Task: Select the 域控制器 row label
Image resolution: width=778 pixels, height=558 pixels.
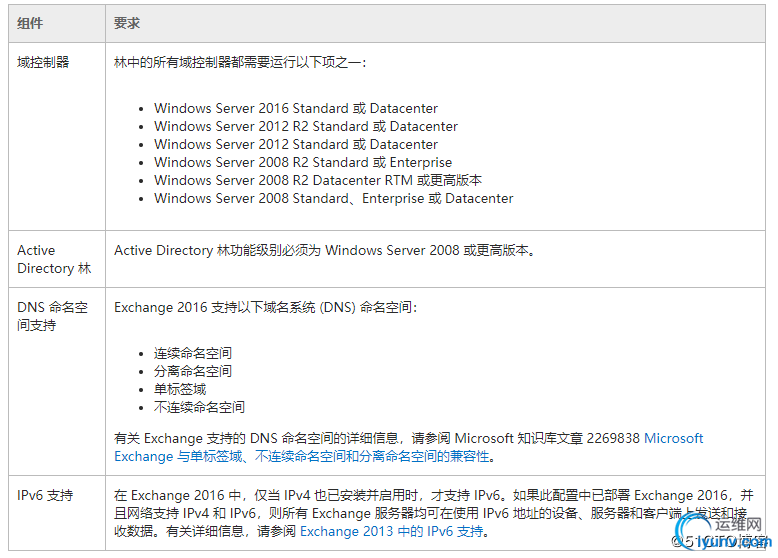Action: pyautogui.click(x=43, y=62)
